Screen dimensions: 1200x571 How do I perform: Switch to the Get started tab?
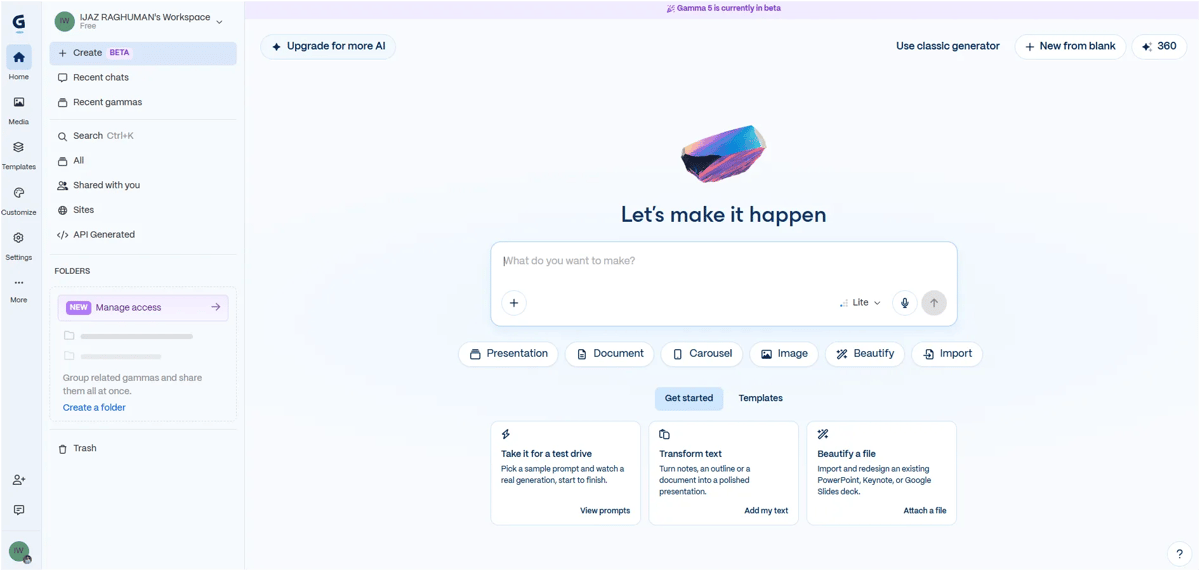click(x=689, y=399)
